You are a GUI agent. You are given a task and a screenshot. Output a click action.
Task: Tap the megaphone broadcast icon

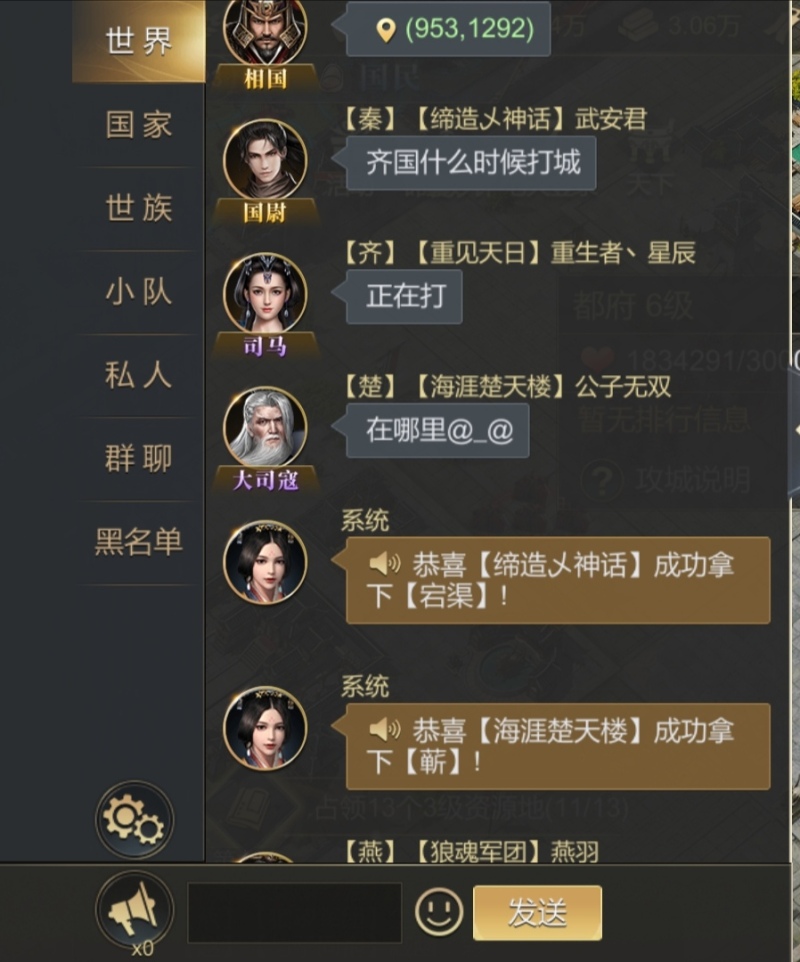coord(134,910)
